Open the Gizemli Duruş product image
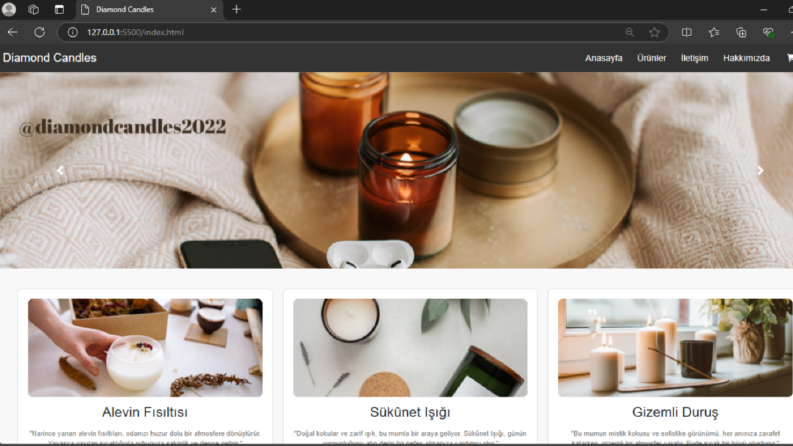793x446 pixels. coord(675,347)
